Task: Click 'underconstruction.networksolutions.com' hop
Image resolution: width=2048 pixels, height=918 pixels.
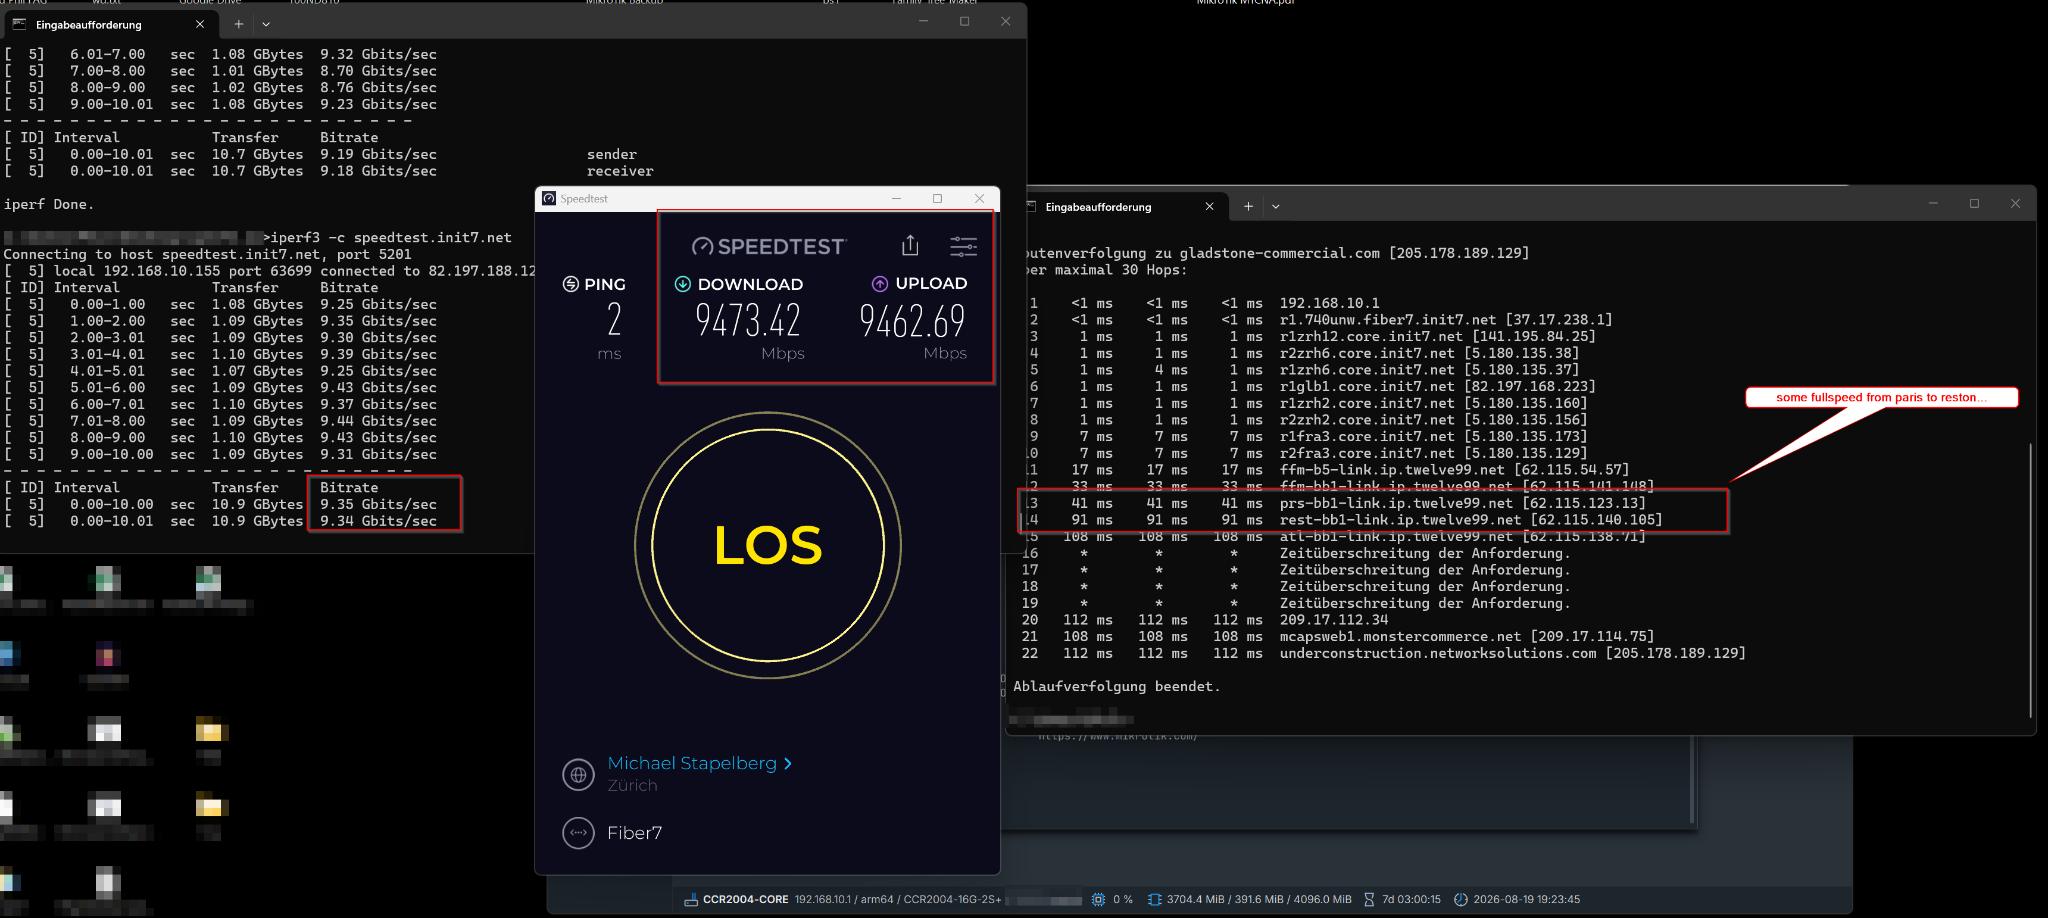Action: (1438, 653)
